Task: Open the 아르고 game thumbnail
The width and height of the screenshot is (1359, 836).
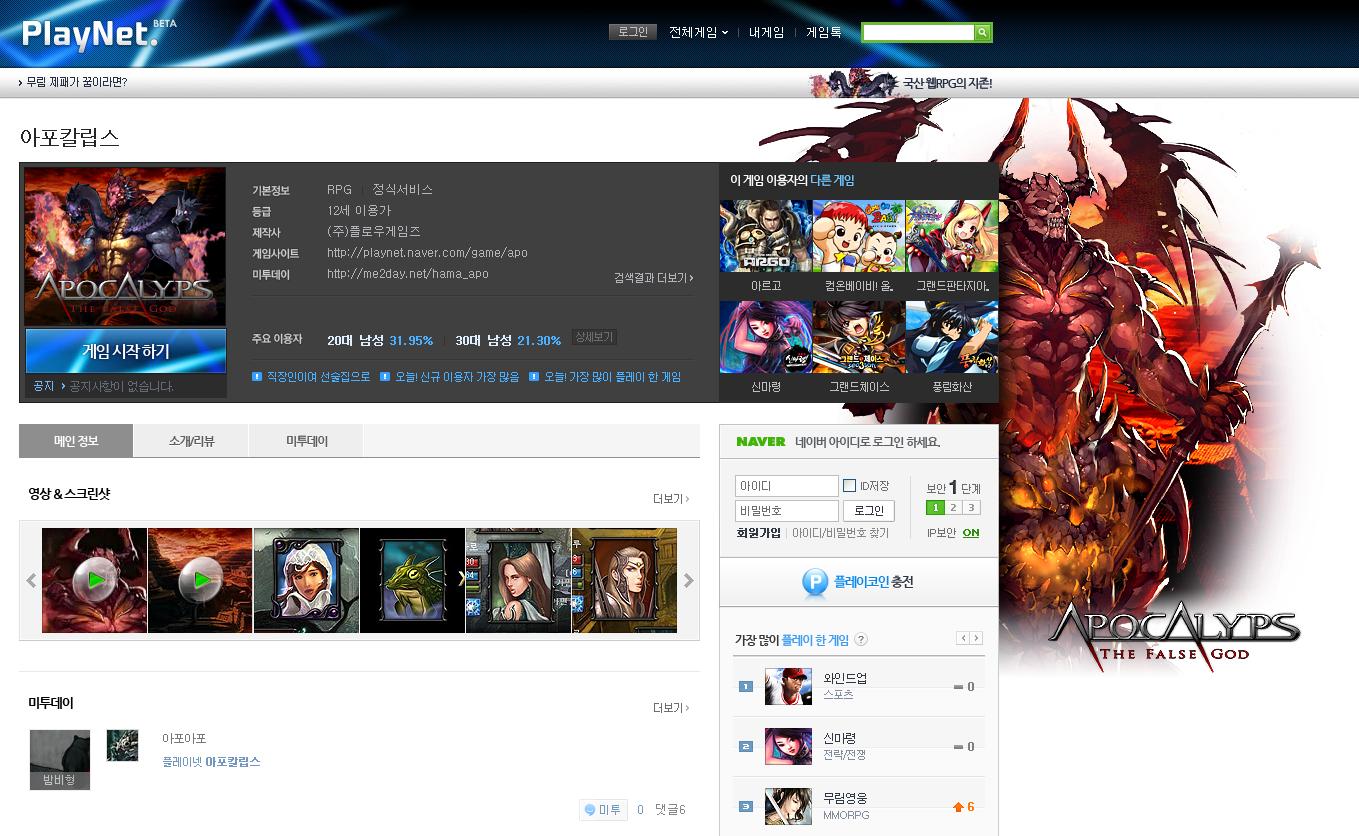Action: pos(765,236)
